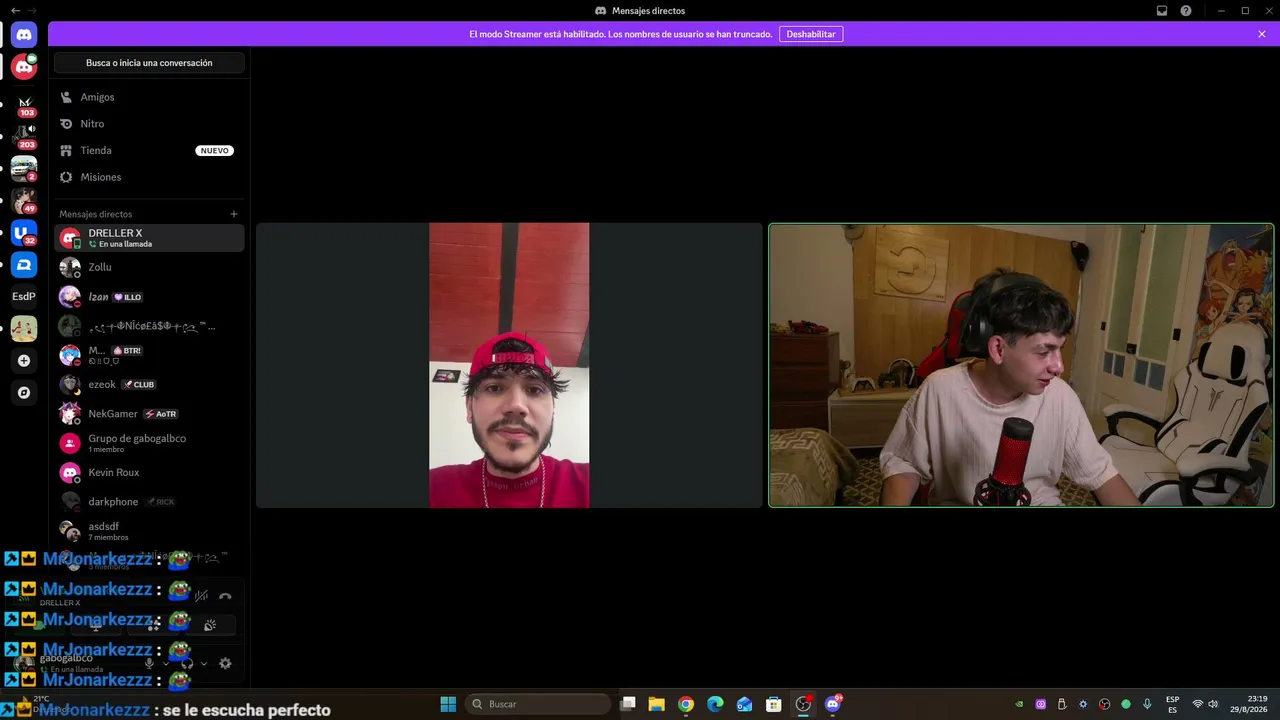Open the Tienda section
1280x720 pixels.
pos(149,150)
